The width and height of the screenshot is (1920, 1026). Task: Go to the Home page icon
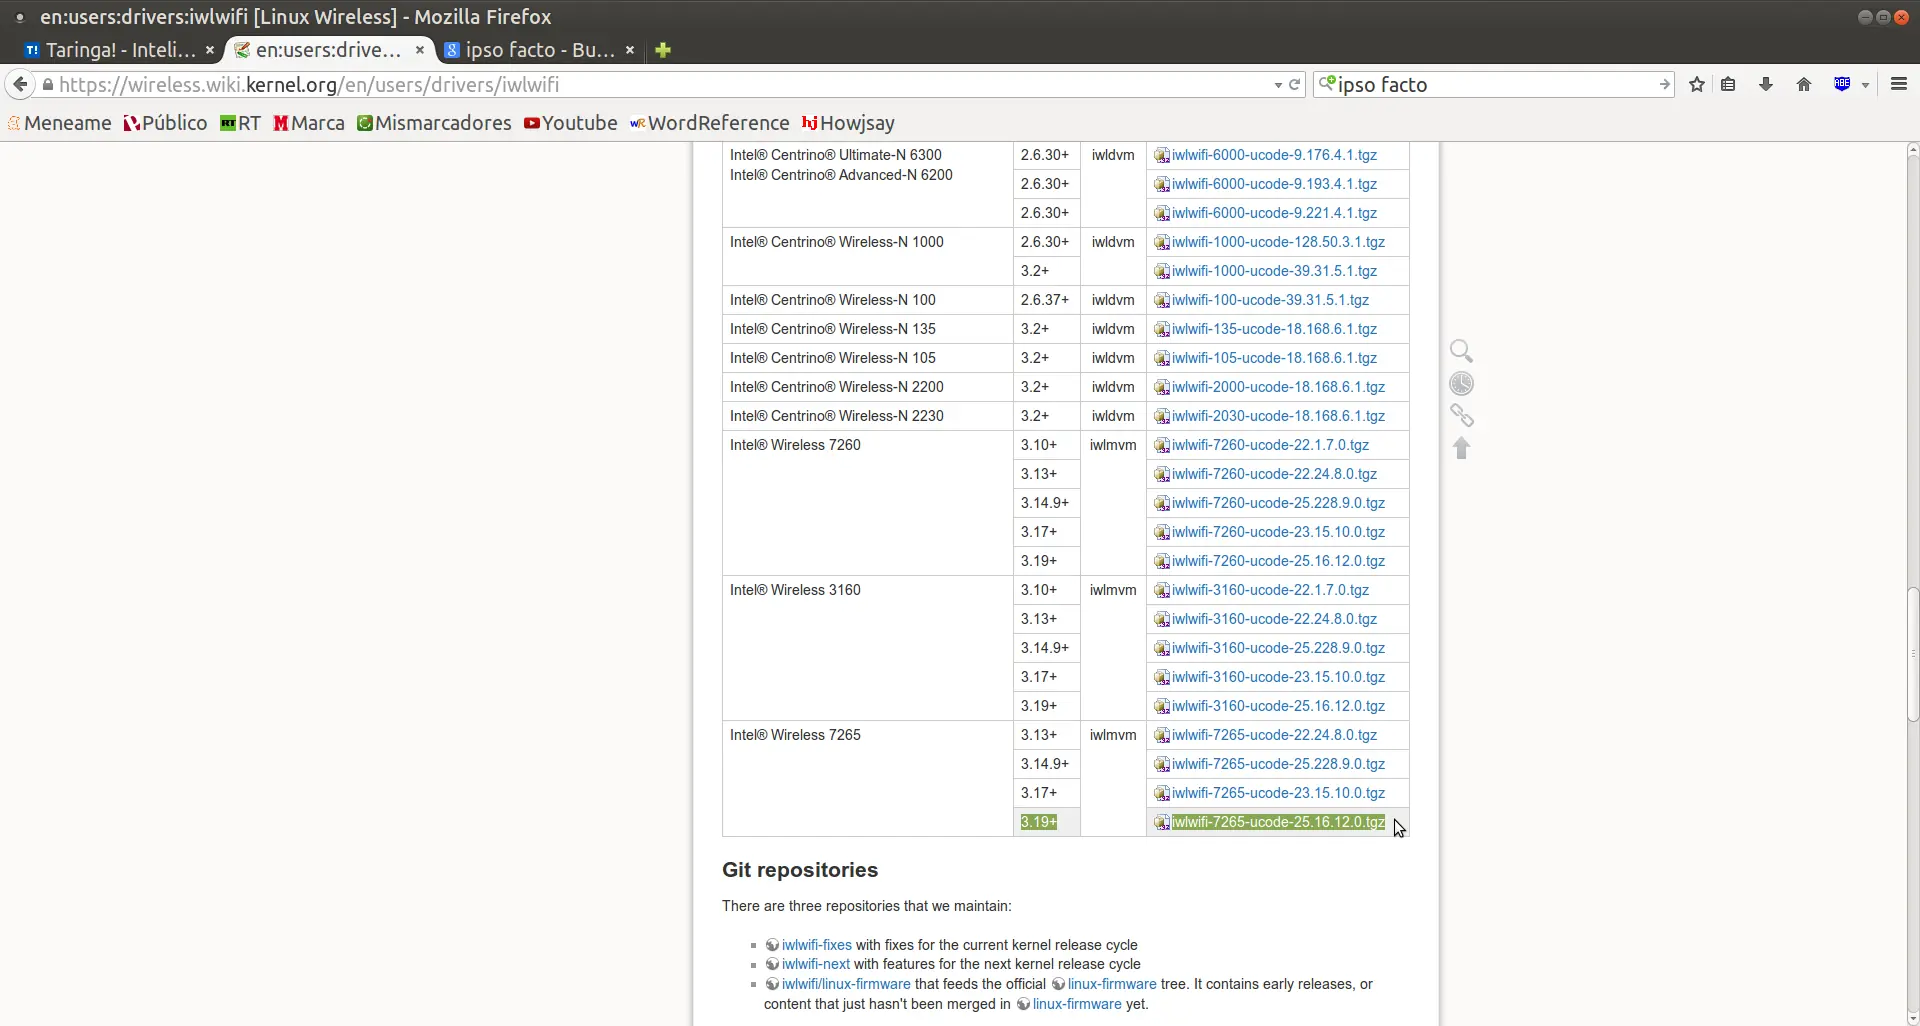(x=1804, y=85)
